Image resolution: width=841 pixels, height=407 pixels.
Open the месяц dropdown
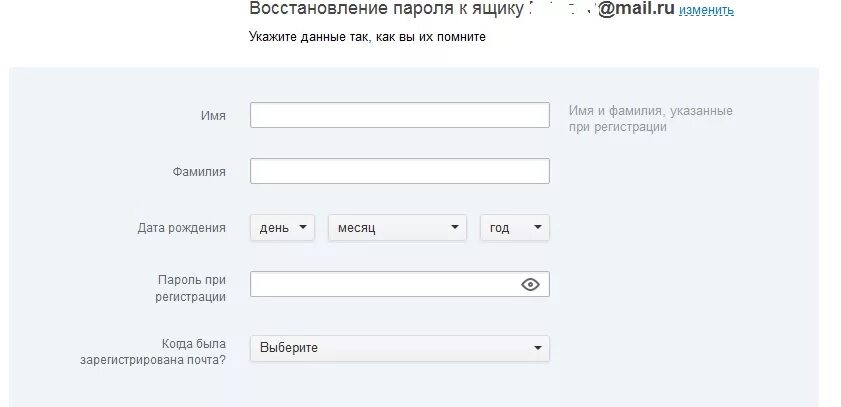pyautogui.click(x=397, y=227)
